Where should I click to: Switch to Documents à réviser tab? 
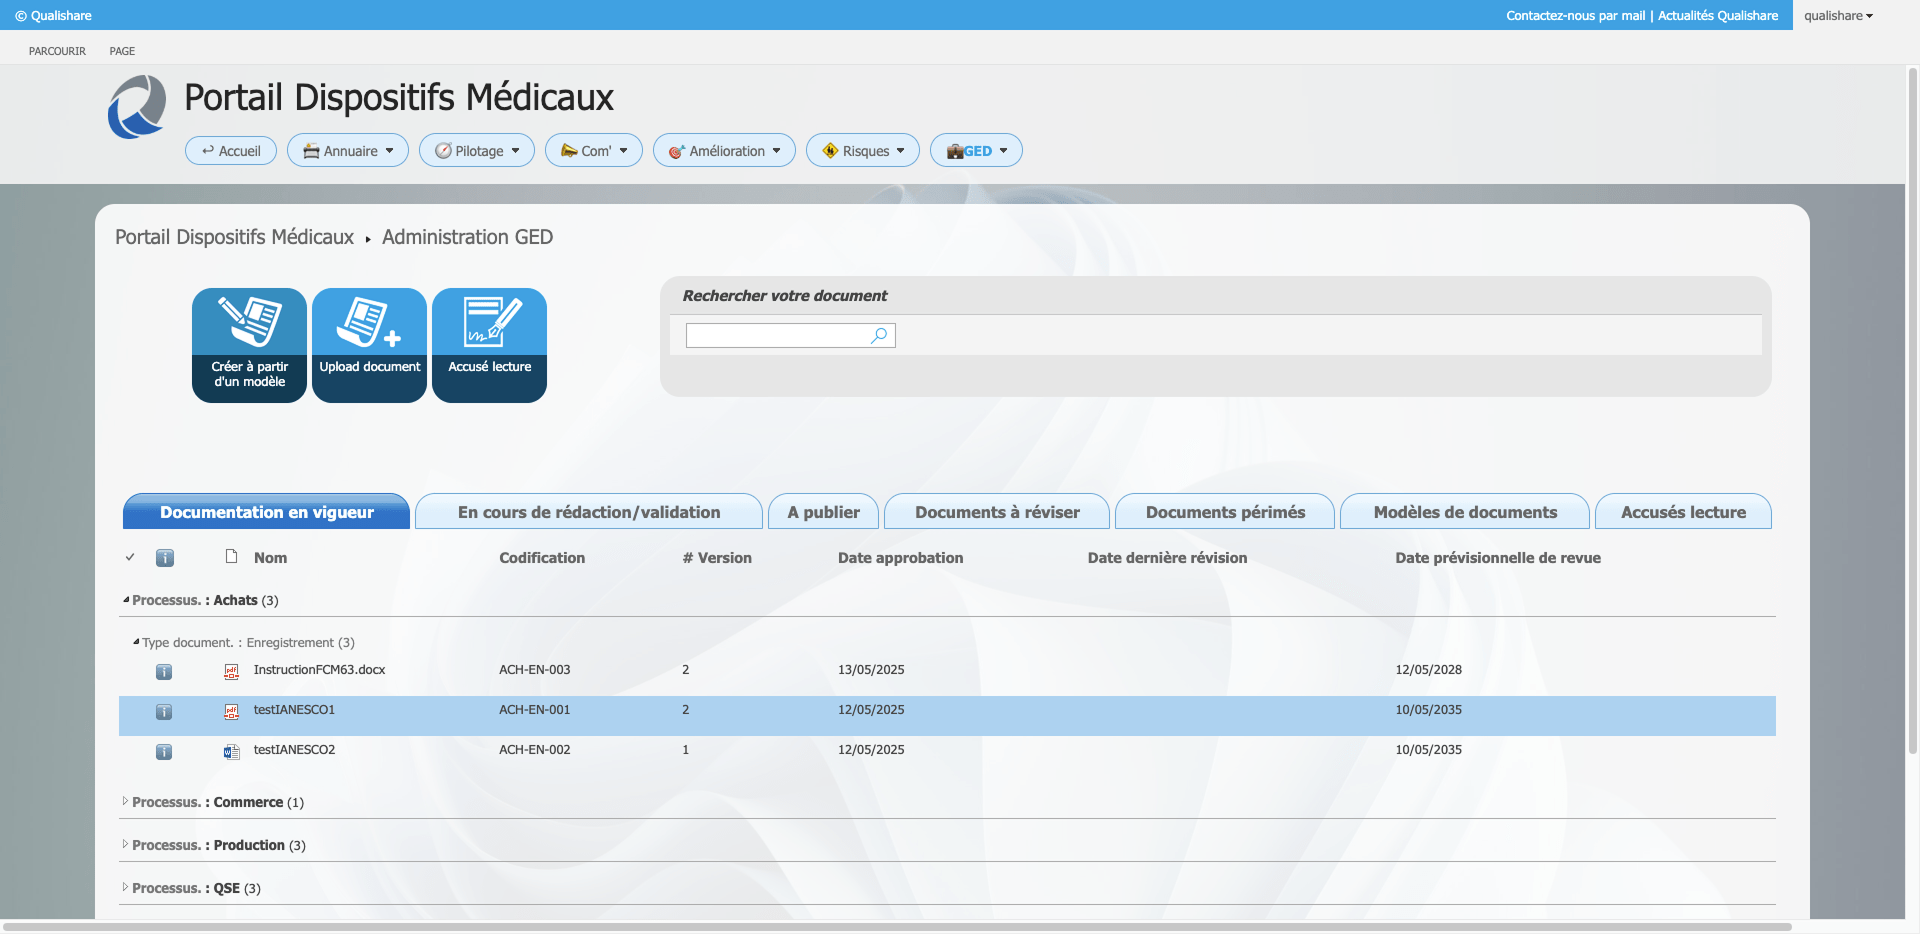point(997,511)
